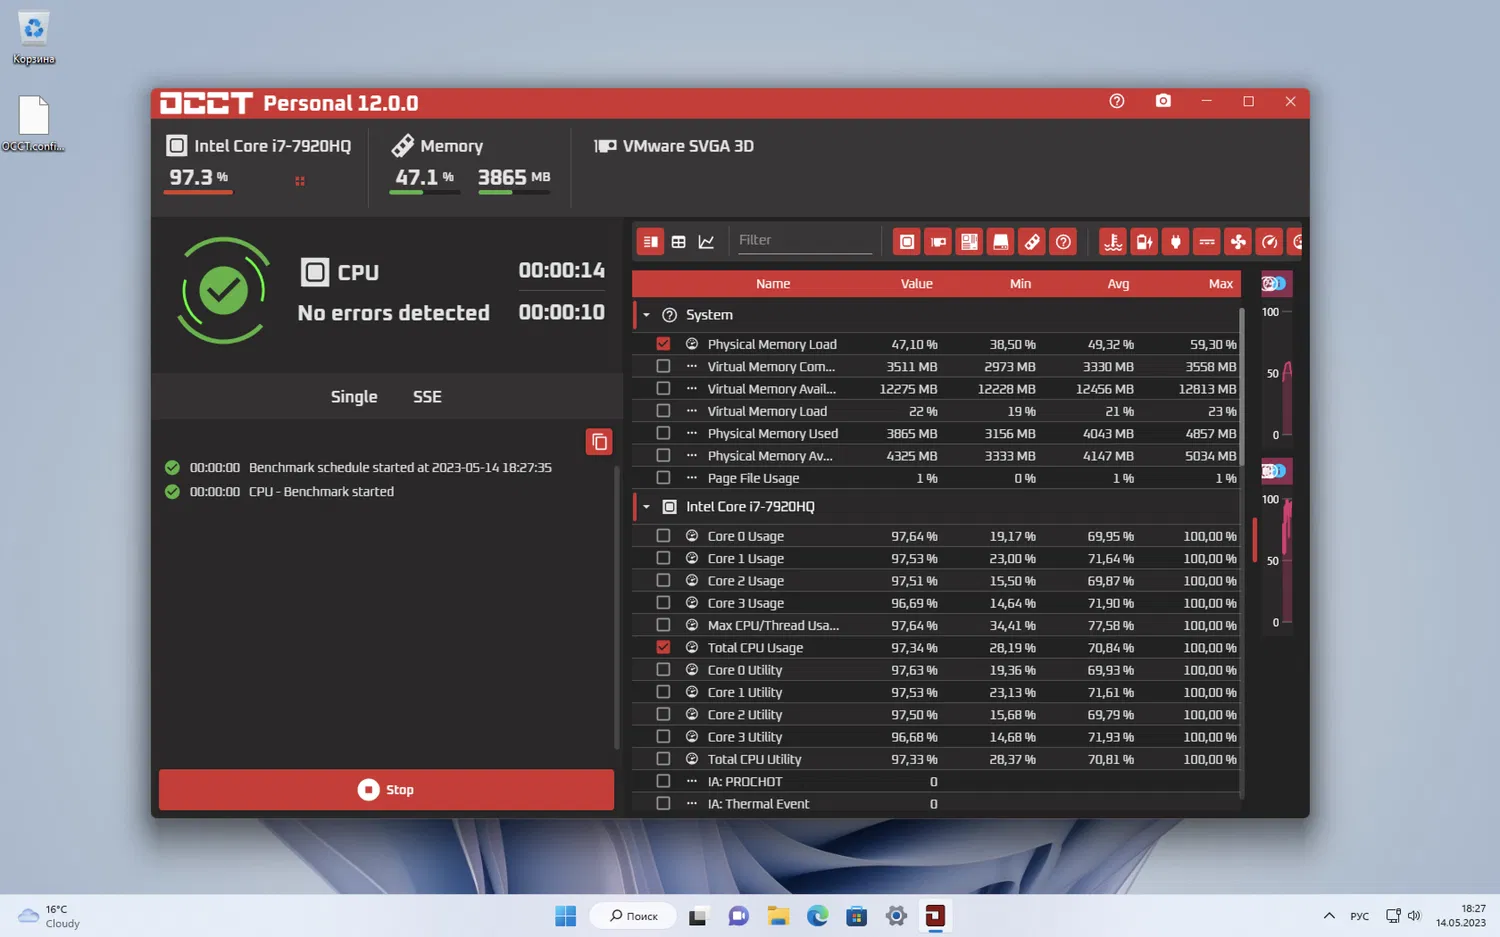Check the Page File Usage checkbox
This screenshot has height=937, width=1500.
coord(663,478)
